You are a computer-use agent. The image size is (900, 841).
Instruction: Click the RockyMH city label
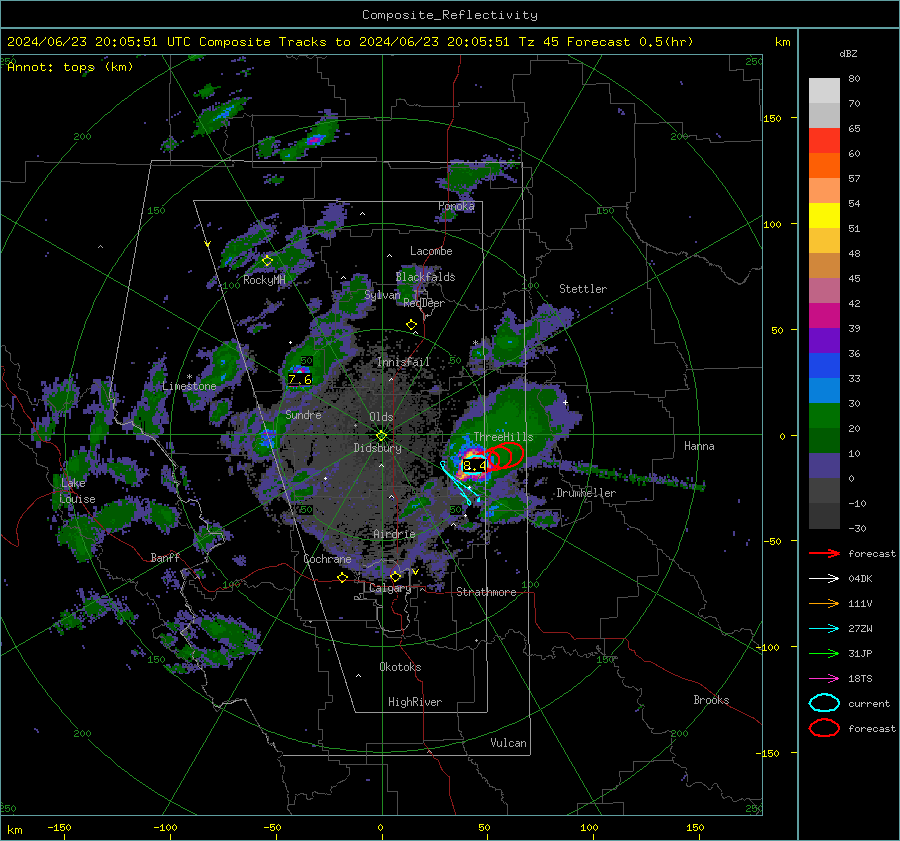264,280
